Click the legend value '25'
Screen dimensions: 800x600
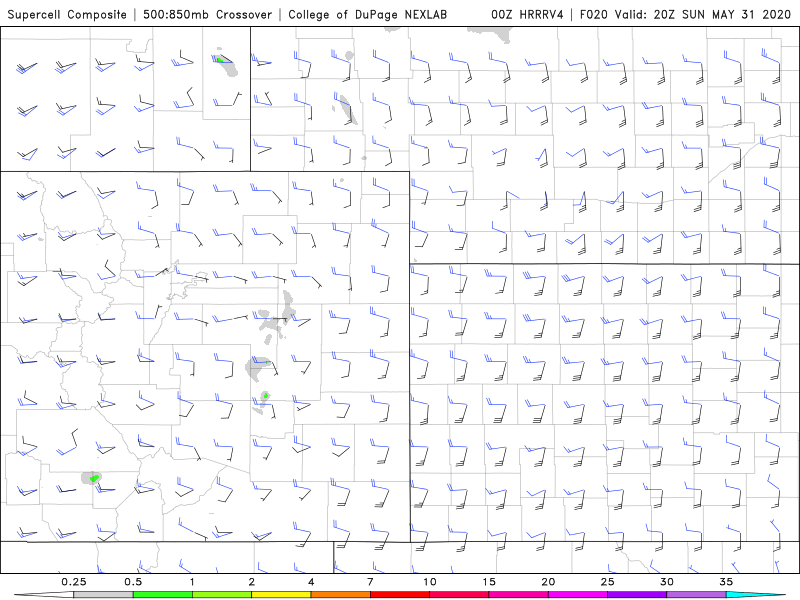click(x=607, y=582)
